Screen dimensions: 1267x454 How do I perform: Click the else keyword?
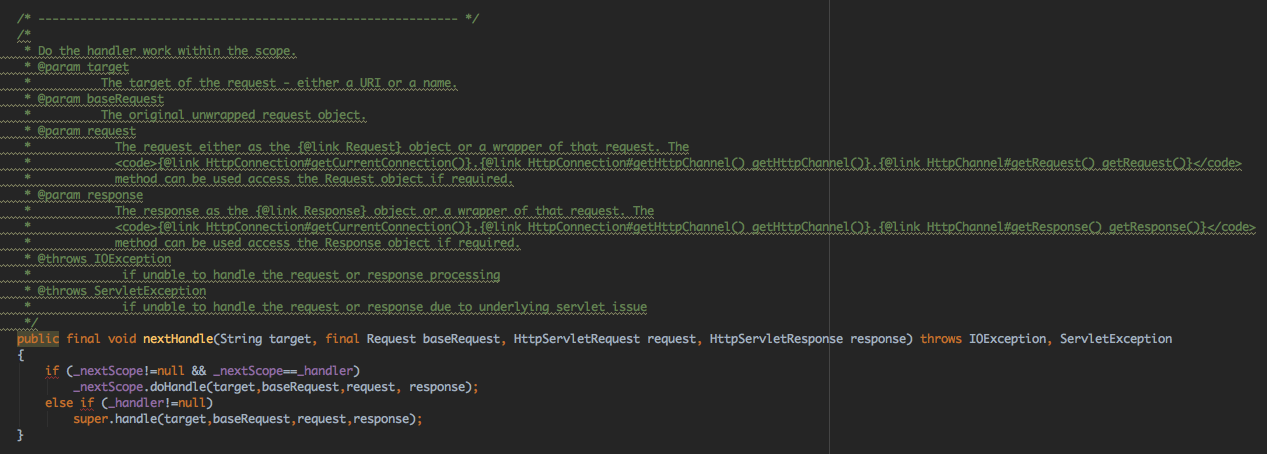(59, 403)
